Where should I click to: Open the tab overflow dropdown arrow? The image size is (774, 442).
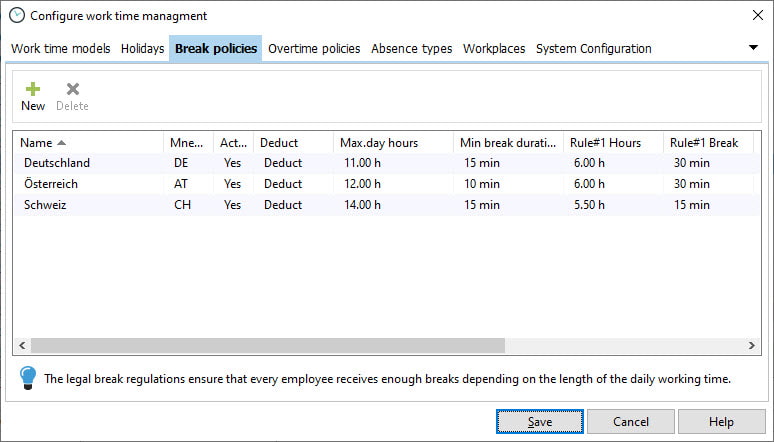click(x=753, y=48)
